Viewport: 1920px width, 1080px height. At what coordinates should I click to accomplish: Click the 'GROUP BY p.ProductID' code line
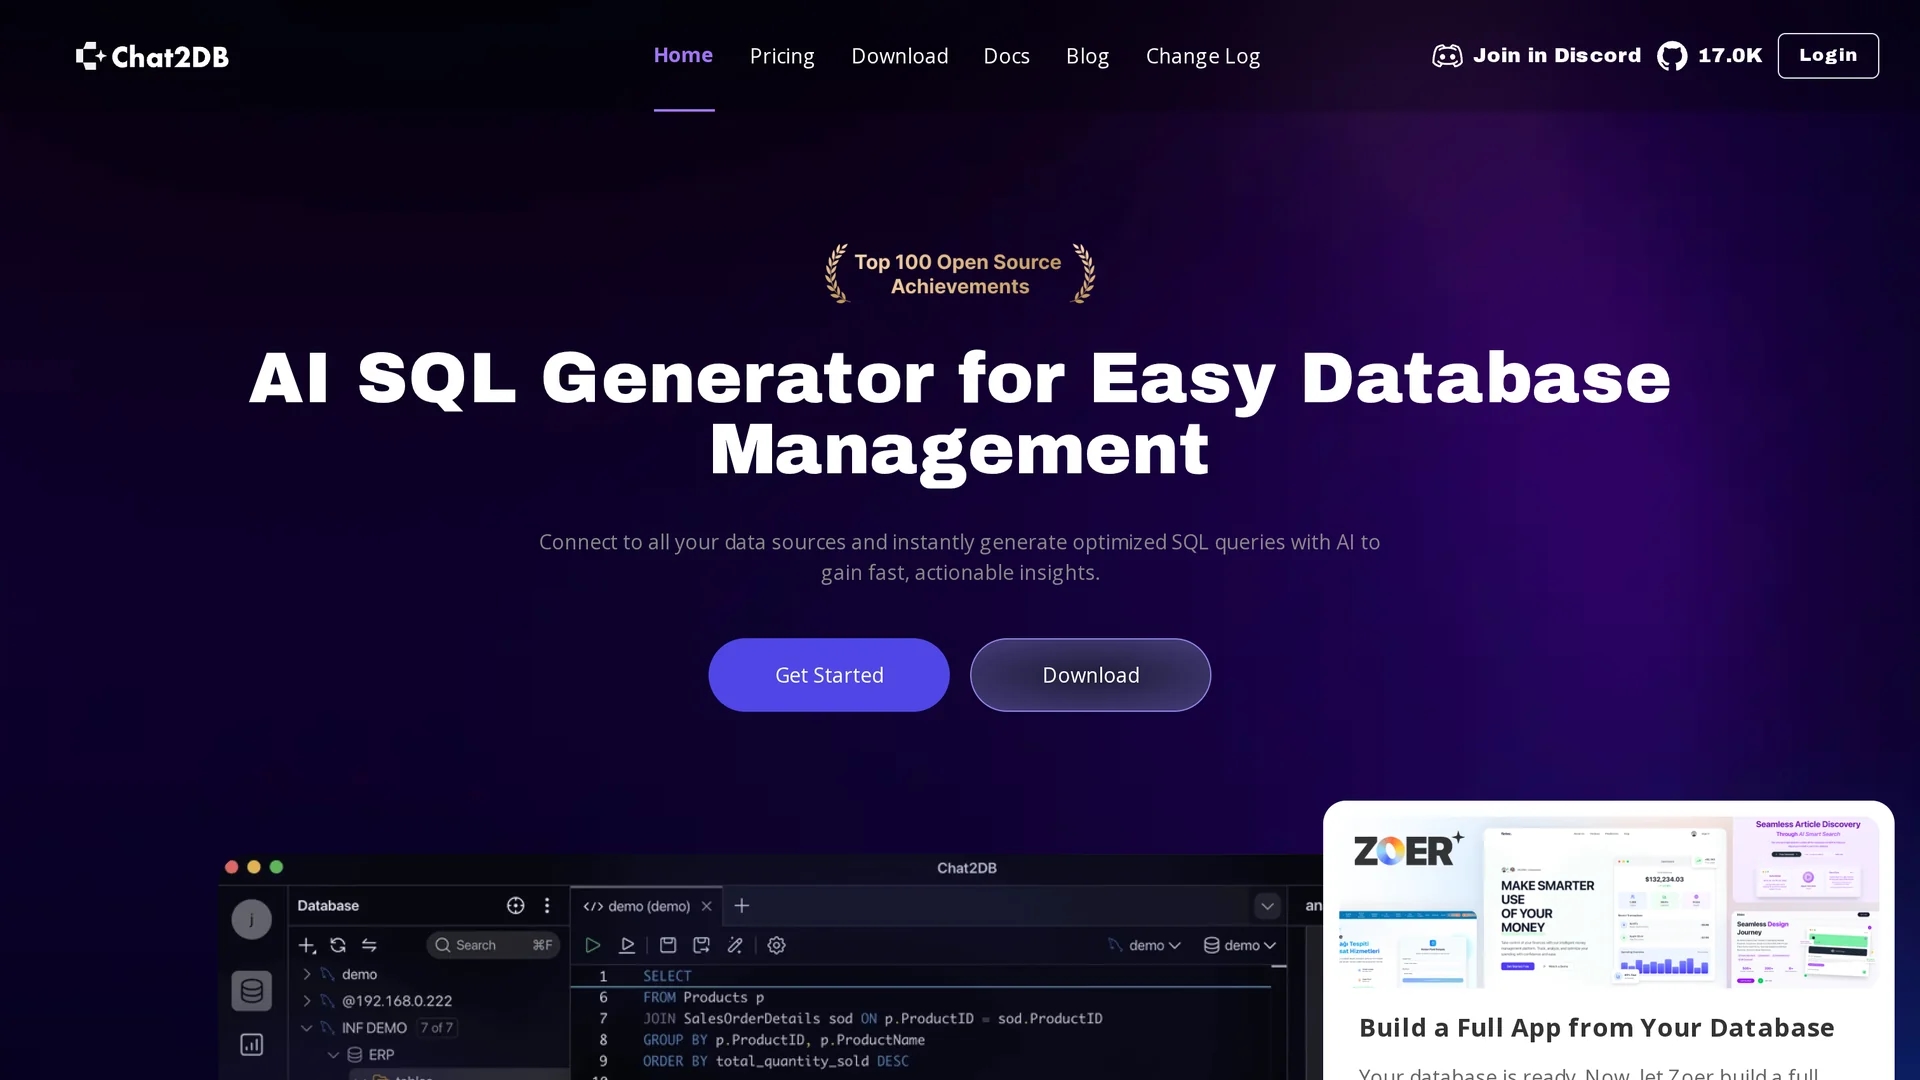pyautogui.click(x=784, y=1040)
